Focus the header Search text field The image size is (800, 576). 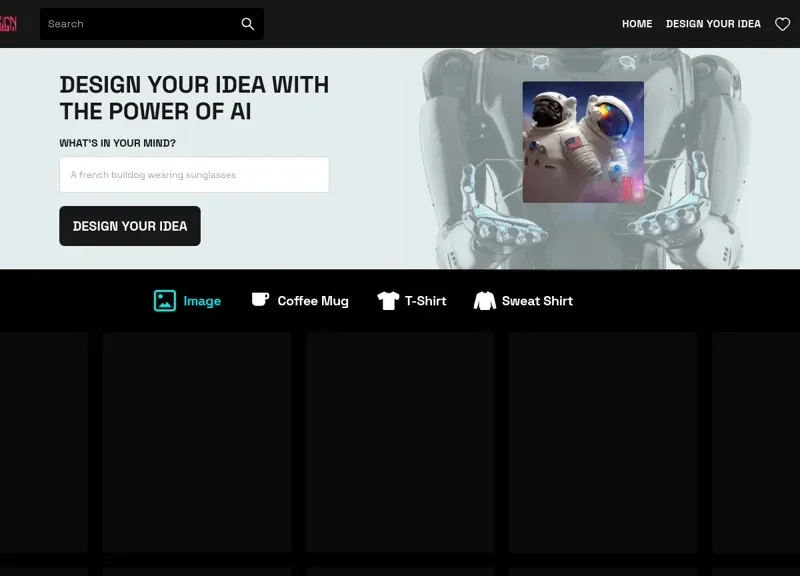(x=140, y=24)
